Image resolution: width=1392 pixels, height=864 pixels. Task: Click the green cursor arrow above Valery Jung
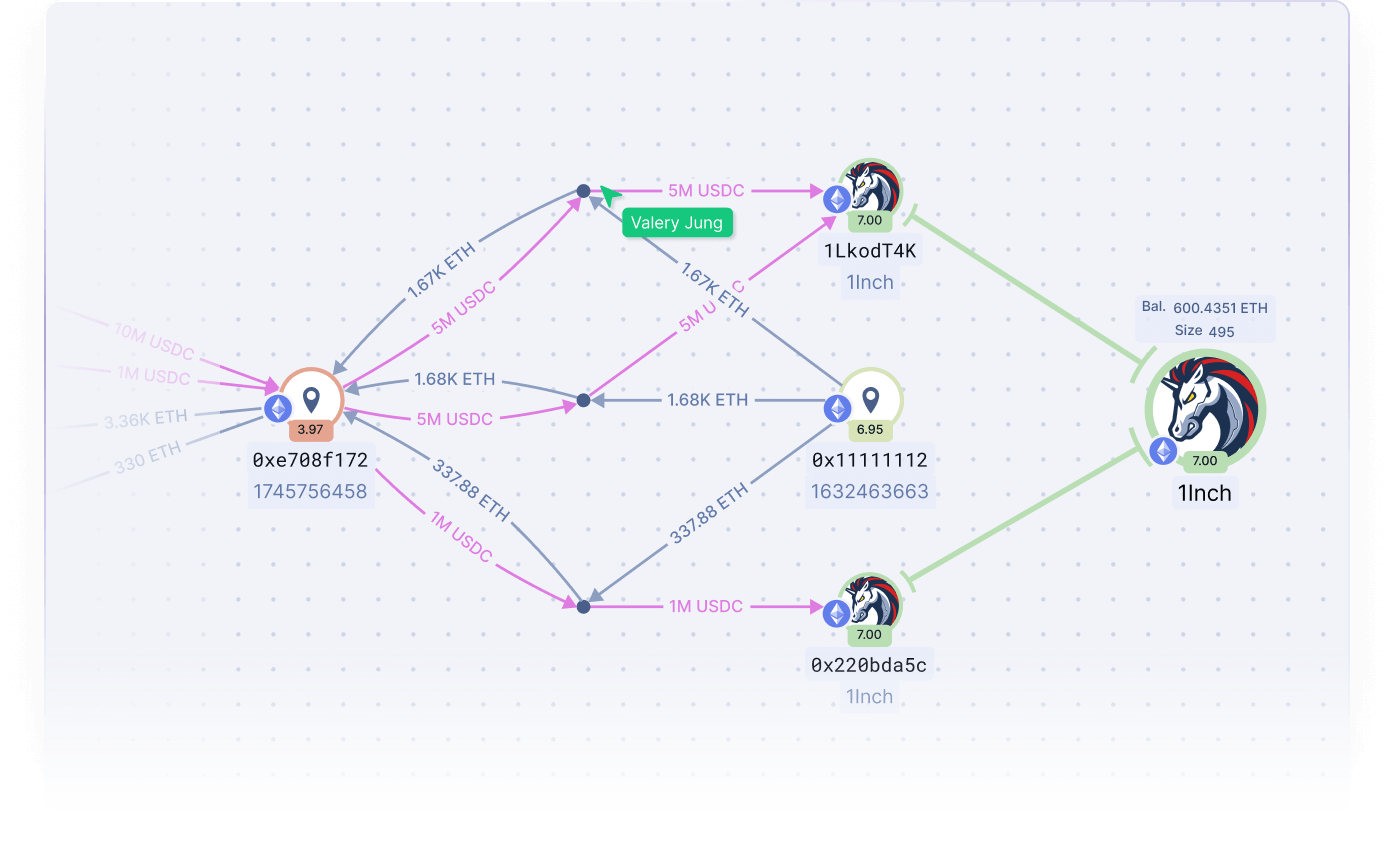tap(610, 195)
